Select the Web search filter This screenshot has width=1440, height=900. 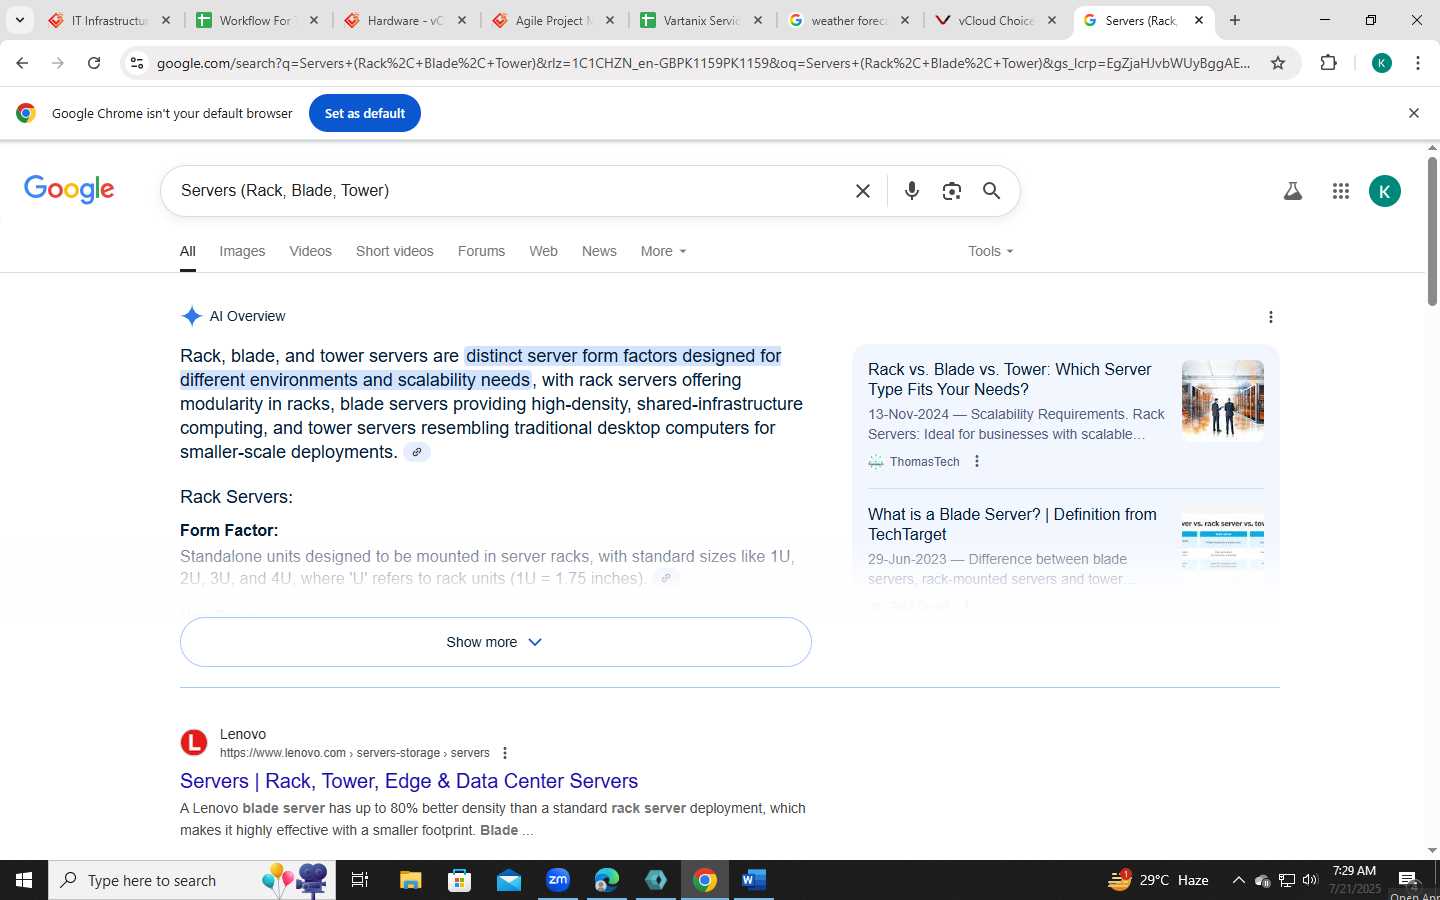pyautogui.click(x=543, y=251)
